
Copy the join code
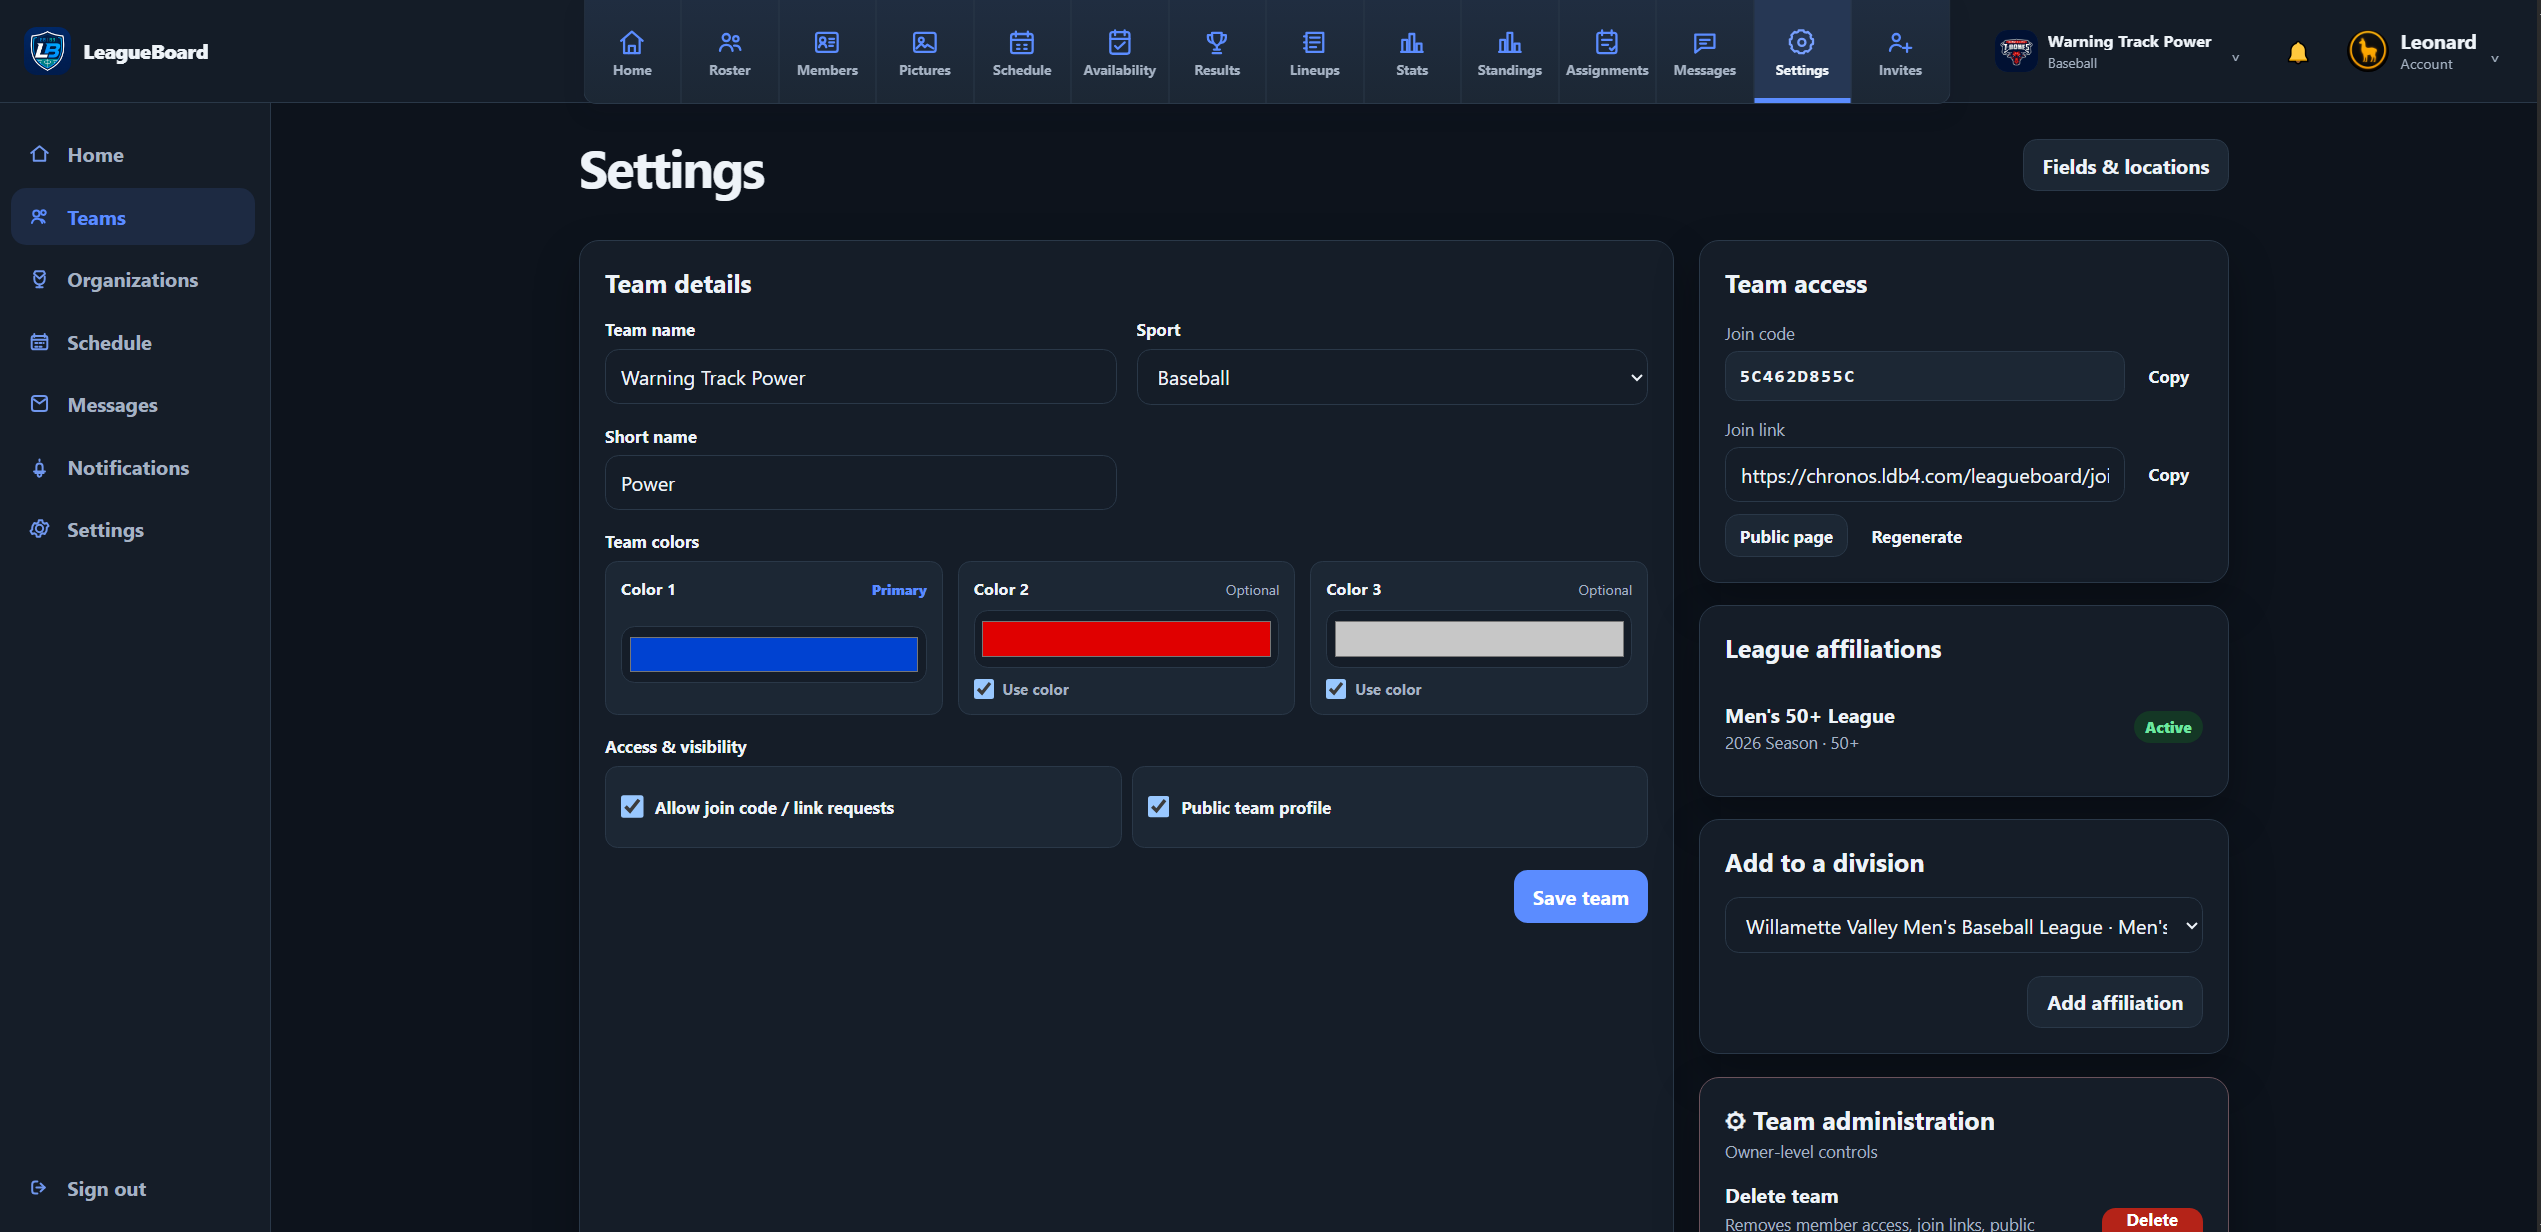click(2168, 377)
